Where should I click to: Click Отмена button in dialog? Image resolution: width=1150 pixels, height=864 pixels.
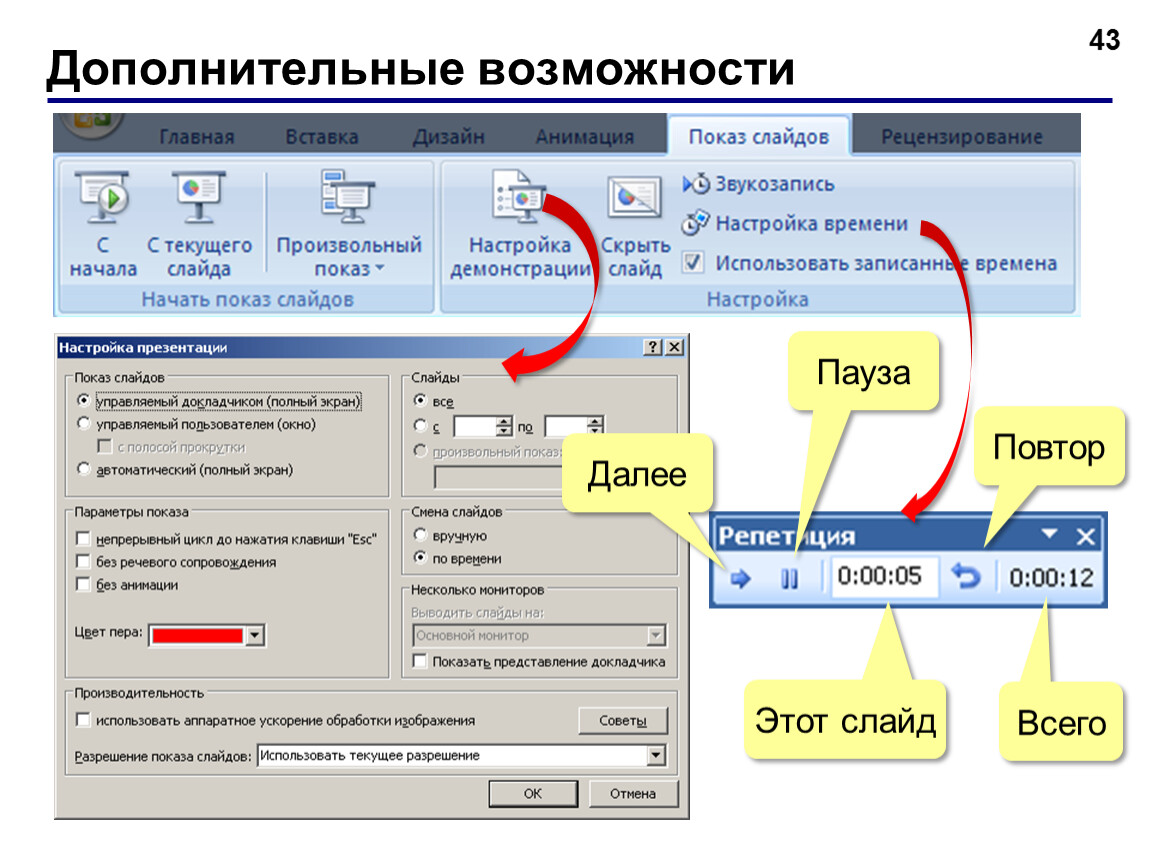tap(633, 794)
